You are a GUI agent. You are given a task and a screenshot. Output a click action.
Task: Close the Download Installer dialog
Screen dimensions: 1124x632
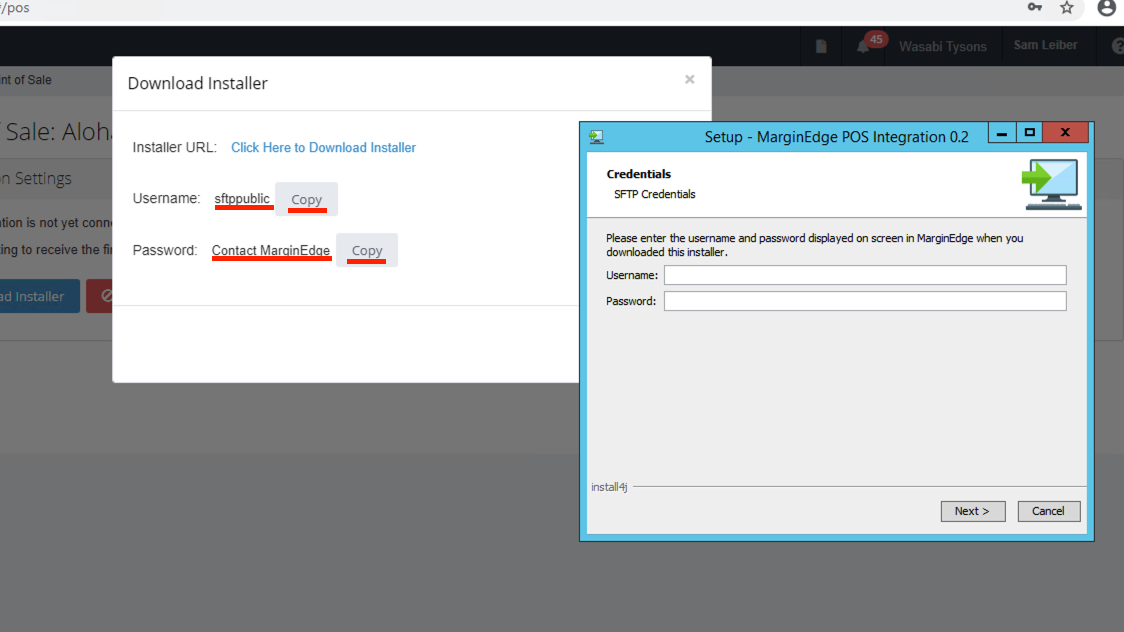[690, 80]
